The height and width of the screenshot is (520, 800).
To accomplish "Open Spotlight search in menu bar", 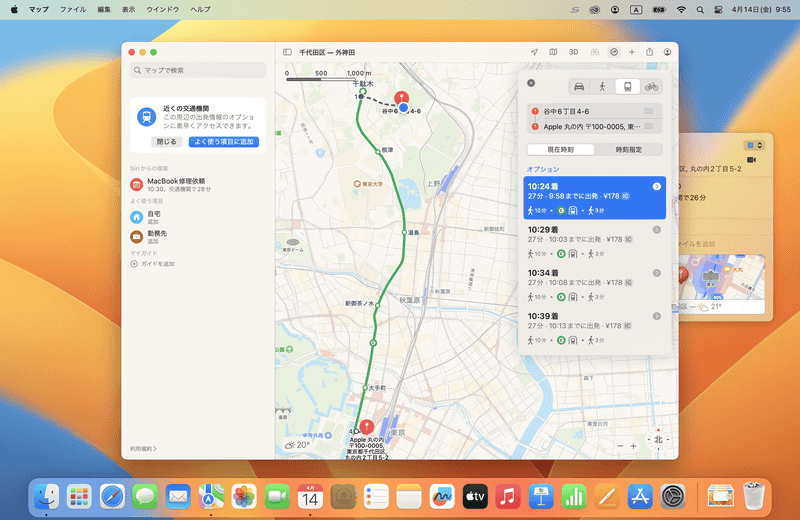I will click(x=700, y=9).
